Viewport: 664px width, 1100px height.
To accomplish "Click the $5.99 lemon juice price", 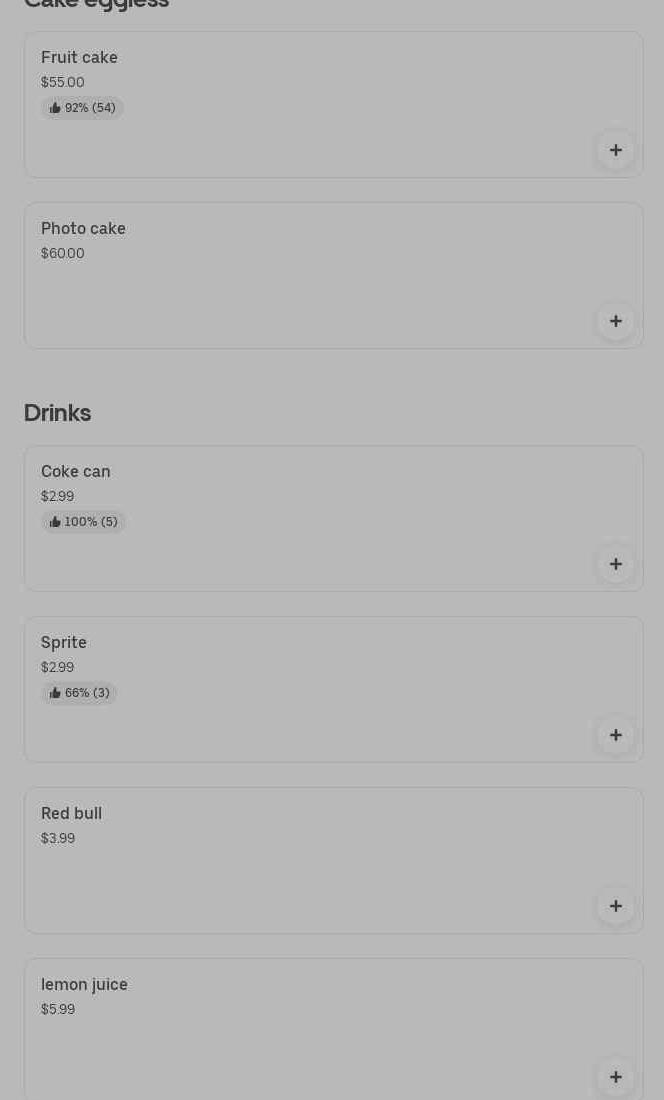I will 57,1010.
